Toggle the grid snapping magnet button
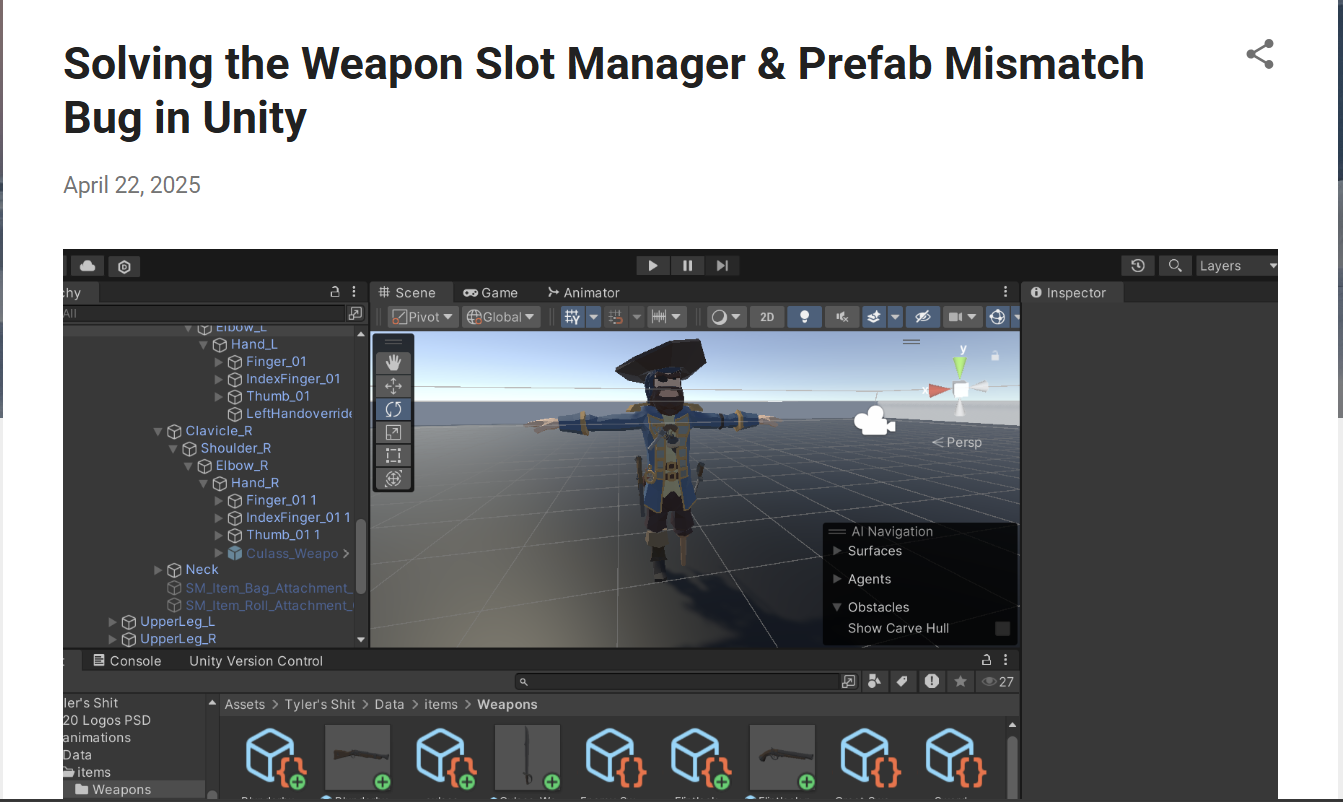 click(616, 317)
